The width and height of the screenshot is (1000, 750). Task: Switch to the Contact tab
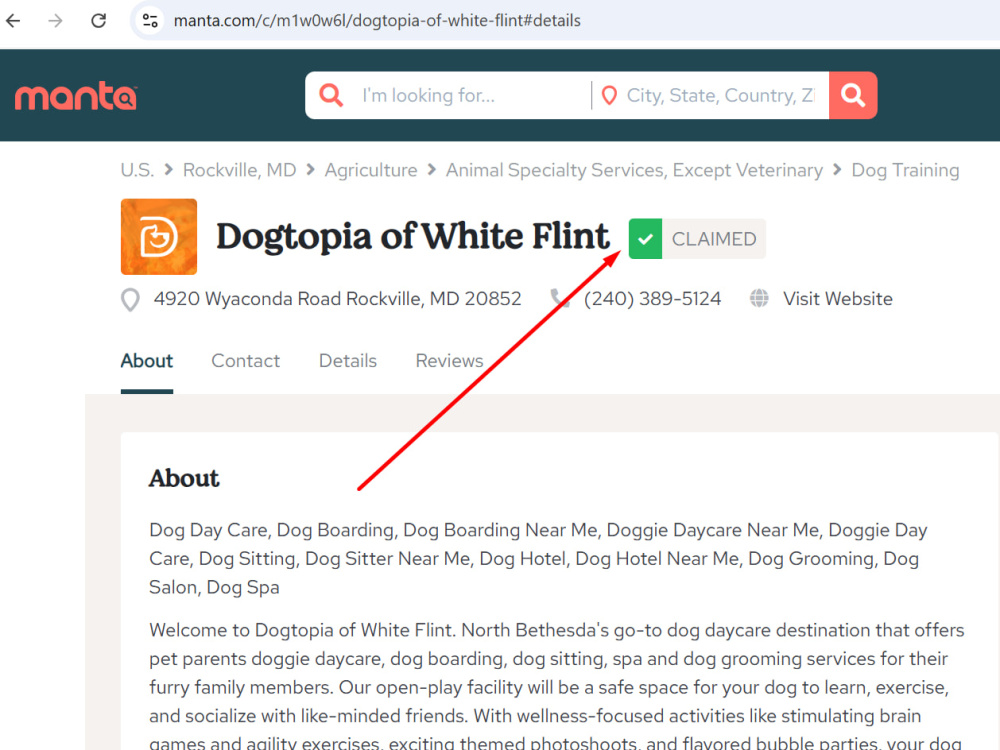(246, 361)
